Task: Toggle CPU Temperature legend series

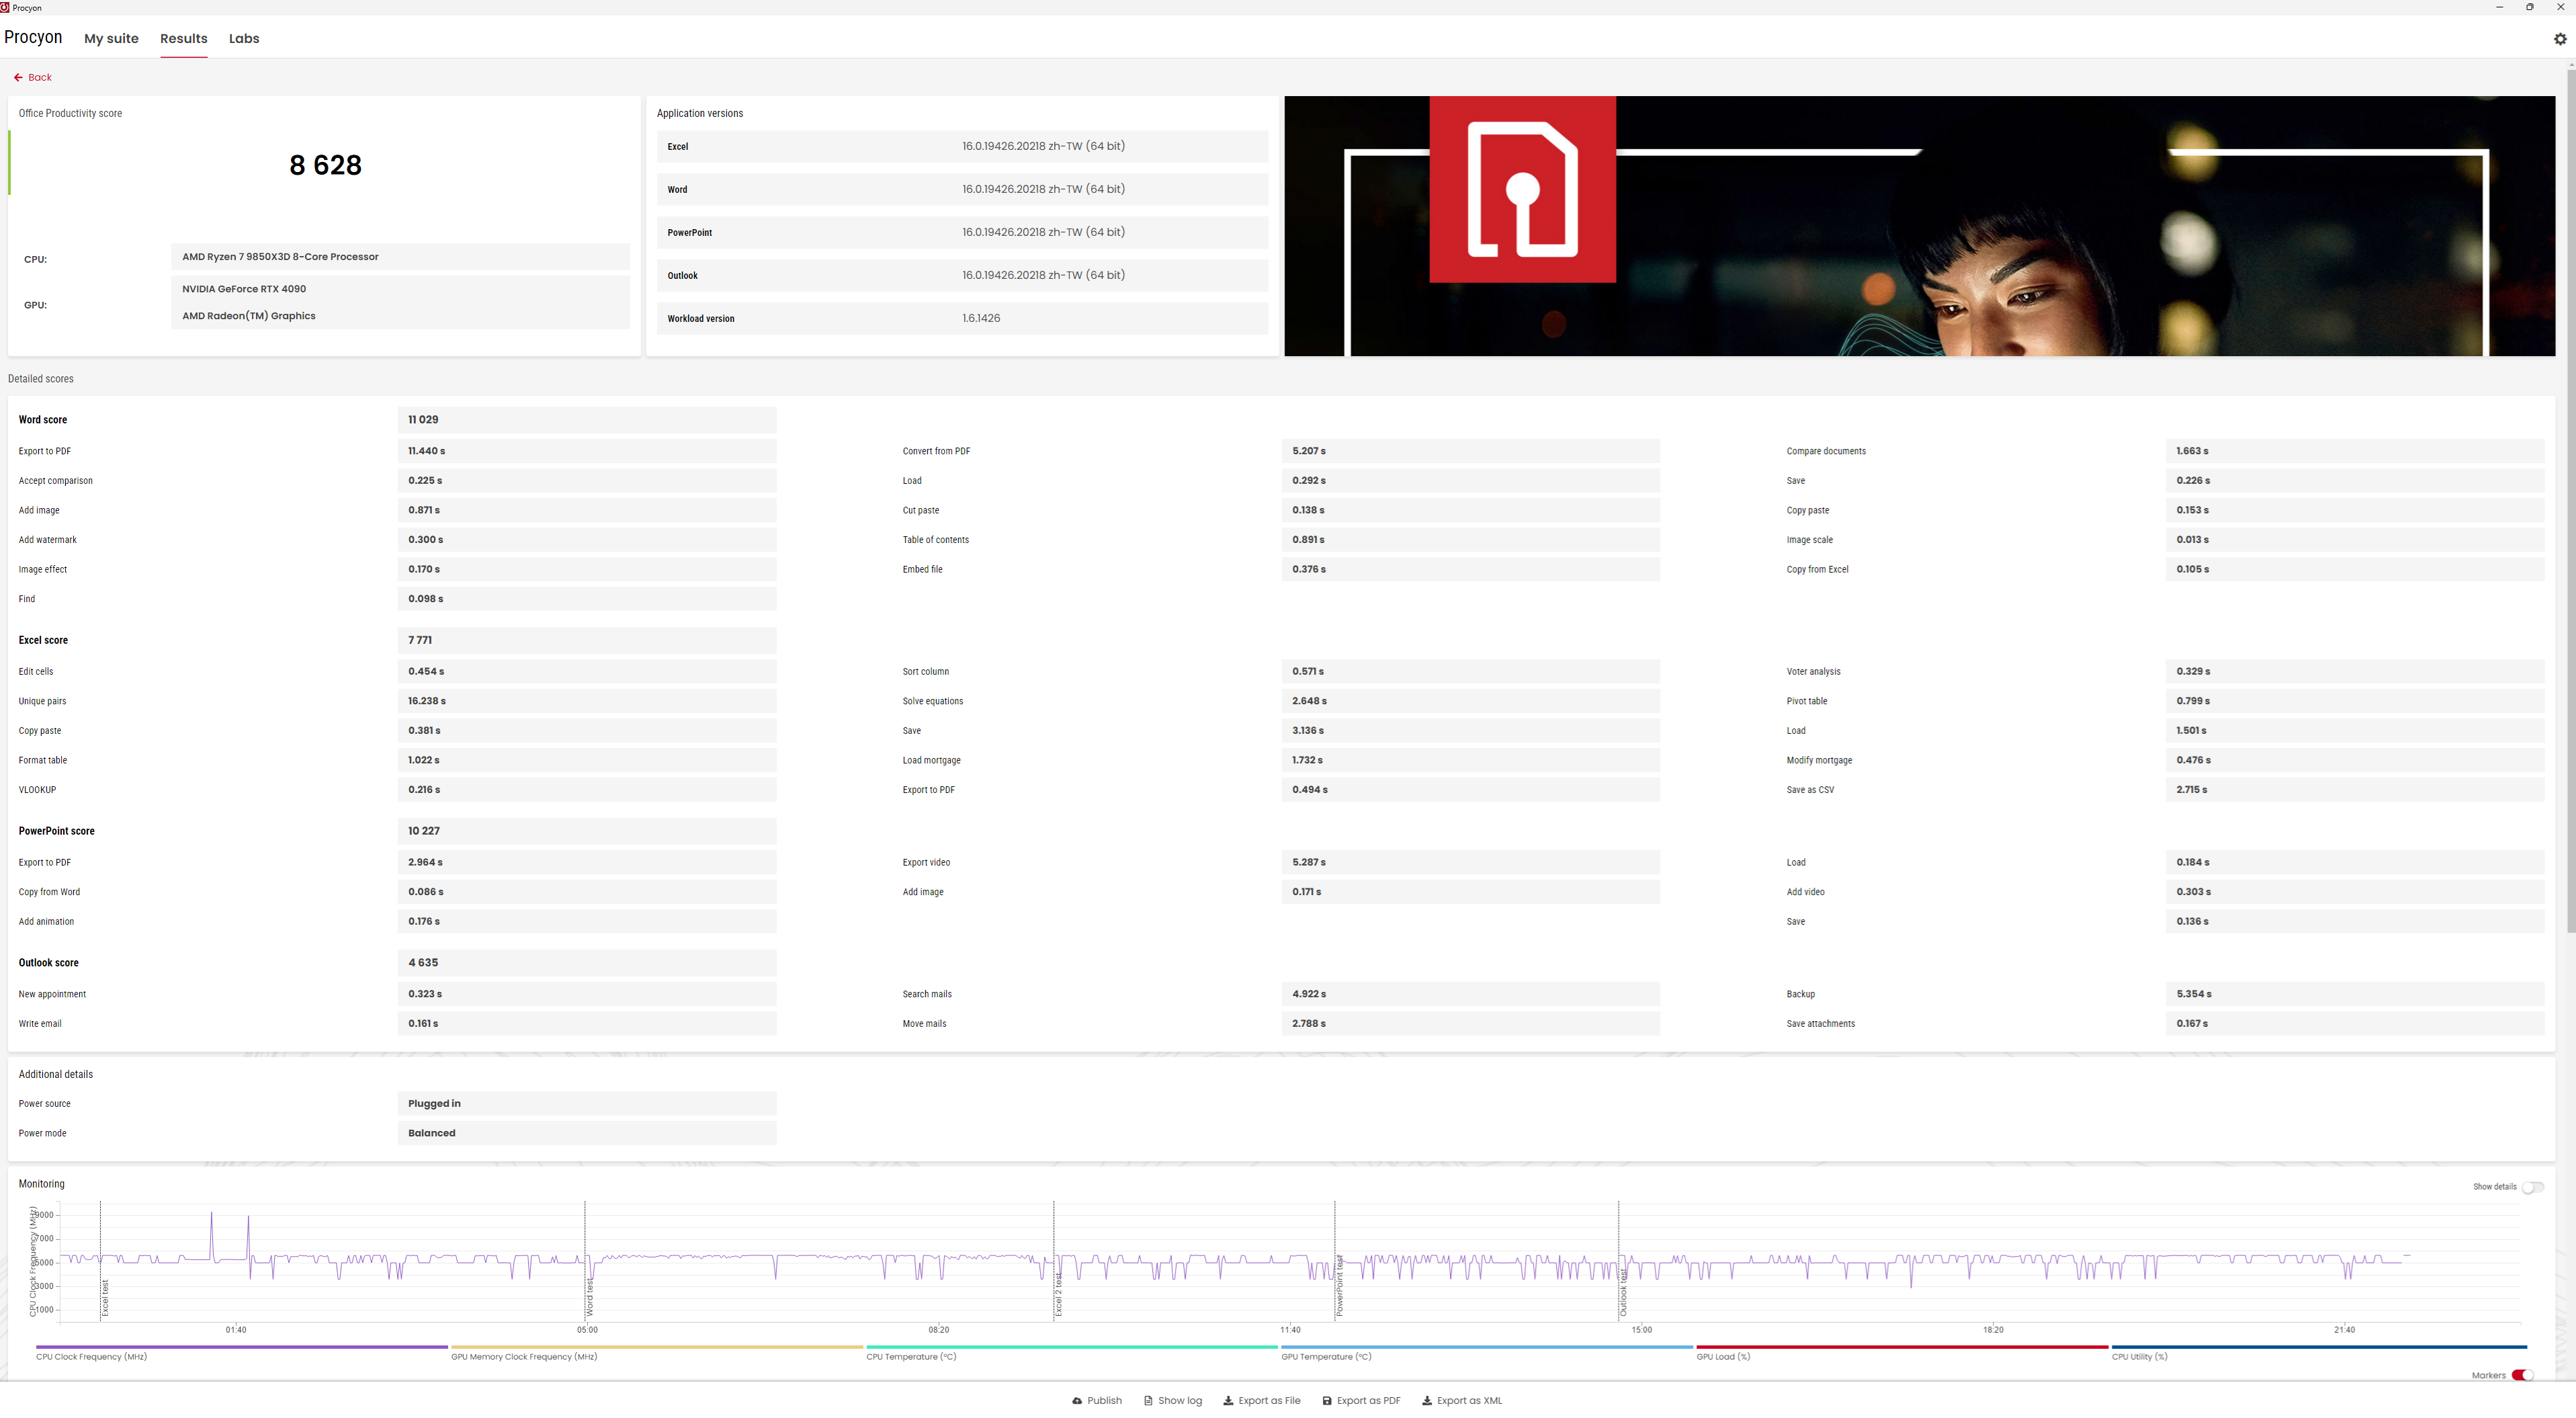Action: tap(911, 1356)
